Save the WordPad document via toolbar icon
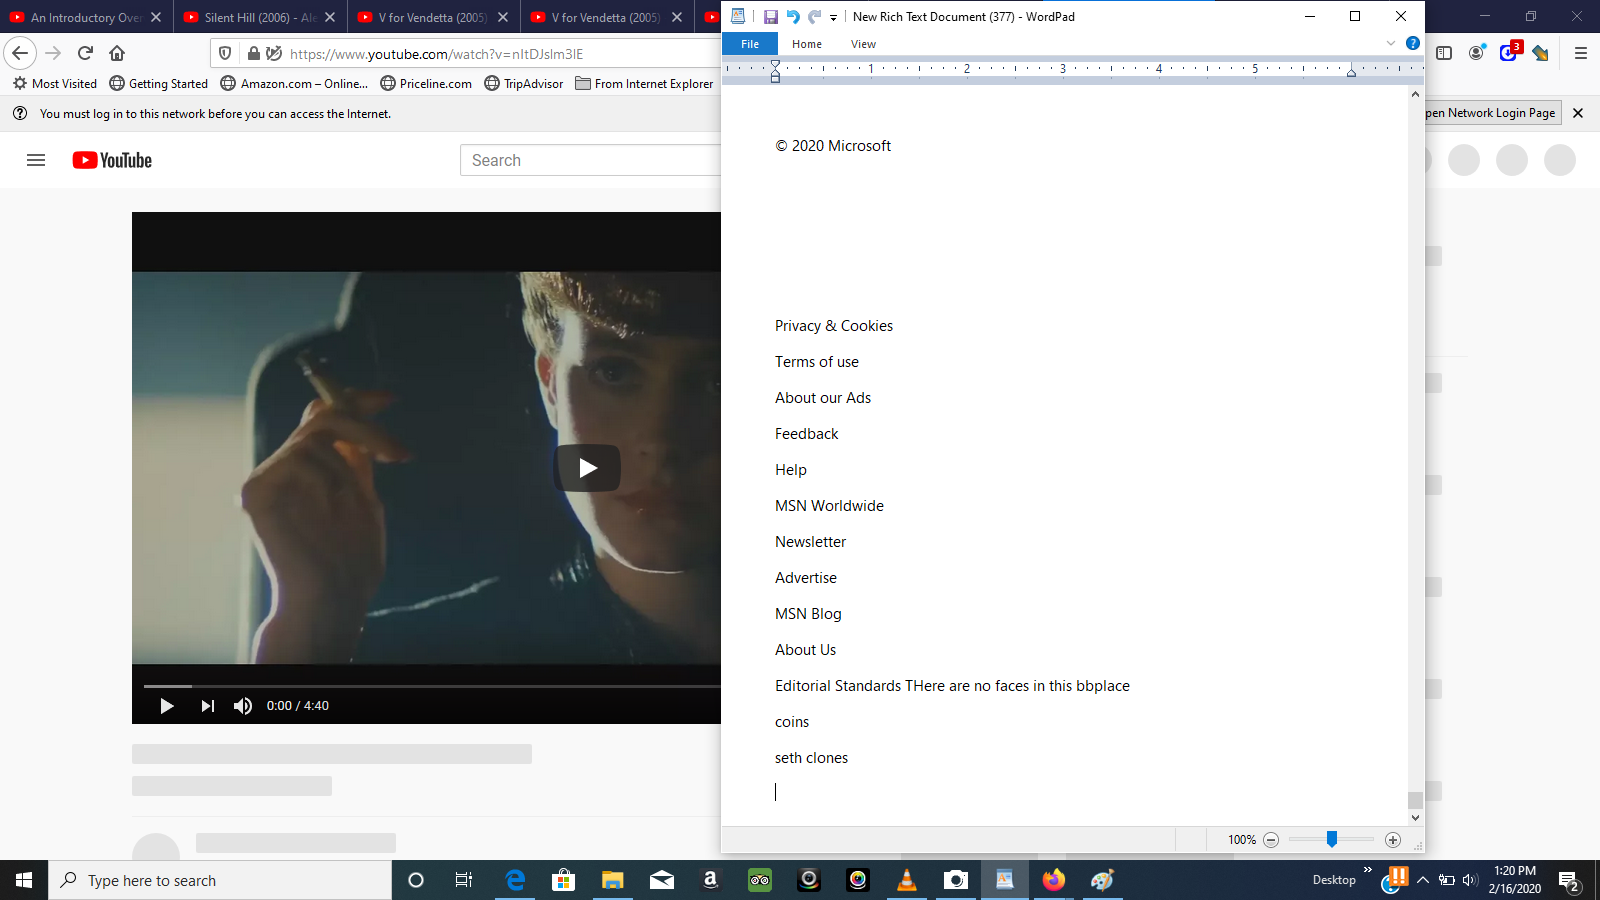 coord(771,17)
